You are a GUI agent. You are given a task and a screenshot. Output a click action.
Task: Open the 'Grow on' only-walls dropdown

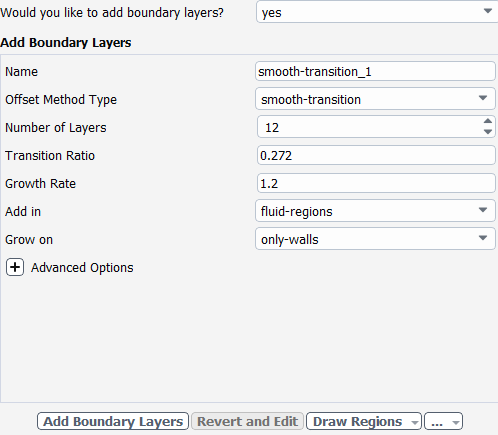click(375, 239)
